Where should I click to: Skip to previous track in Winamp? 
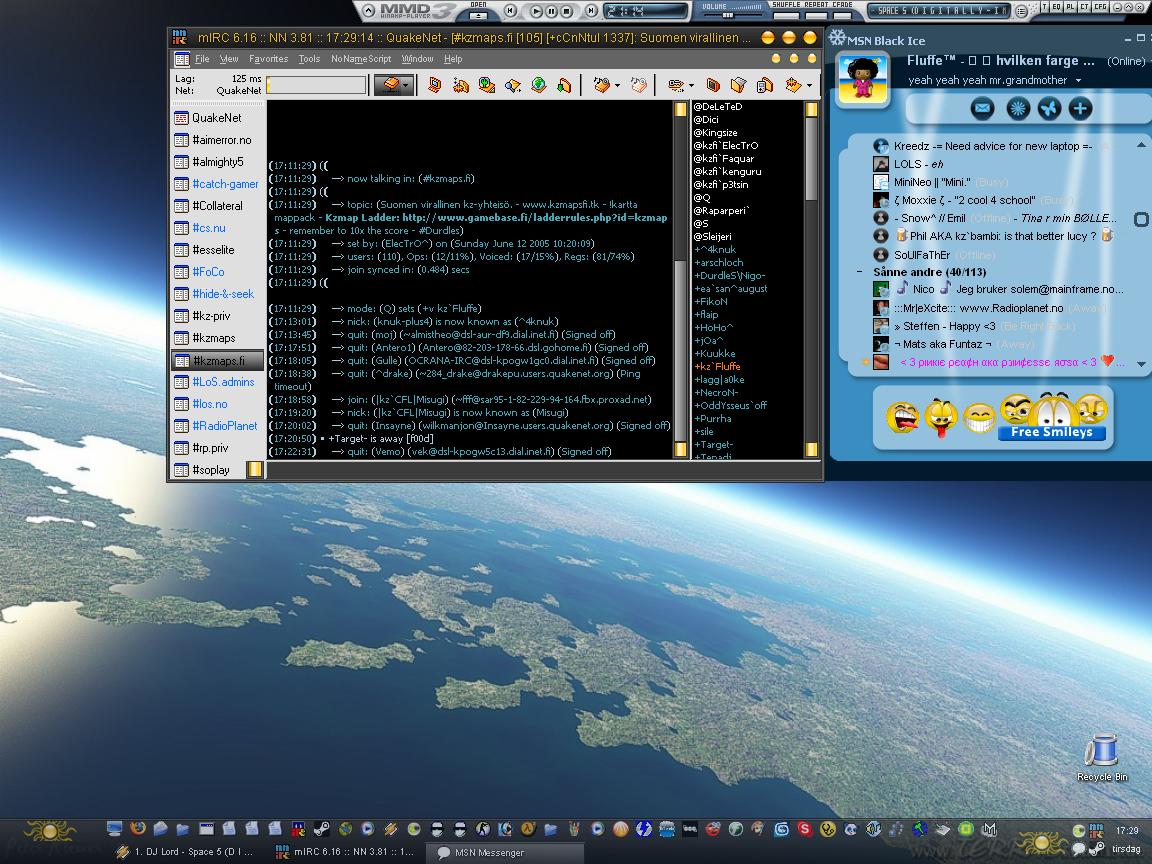tap(511, 11)
